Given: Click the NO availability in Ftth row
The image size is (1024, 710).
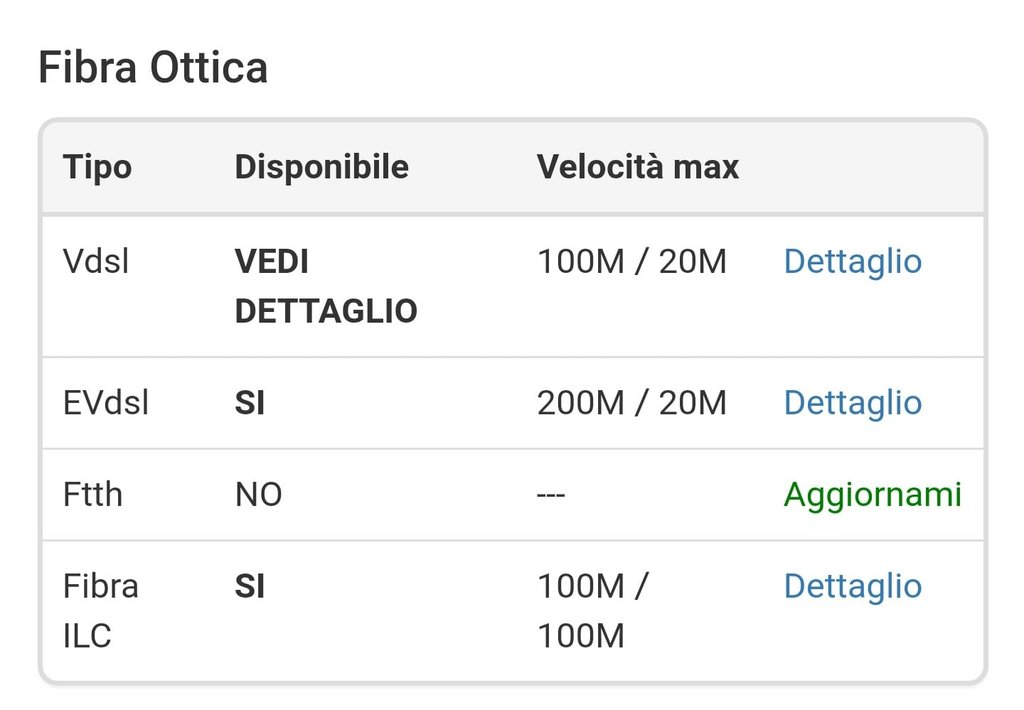Looking at the screenshot, I should click(258, 495).
